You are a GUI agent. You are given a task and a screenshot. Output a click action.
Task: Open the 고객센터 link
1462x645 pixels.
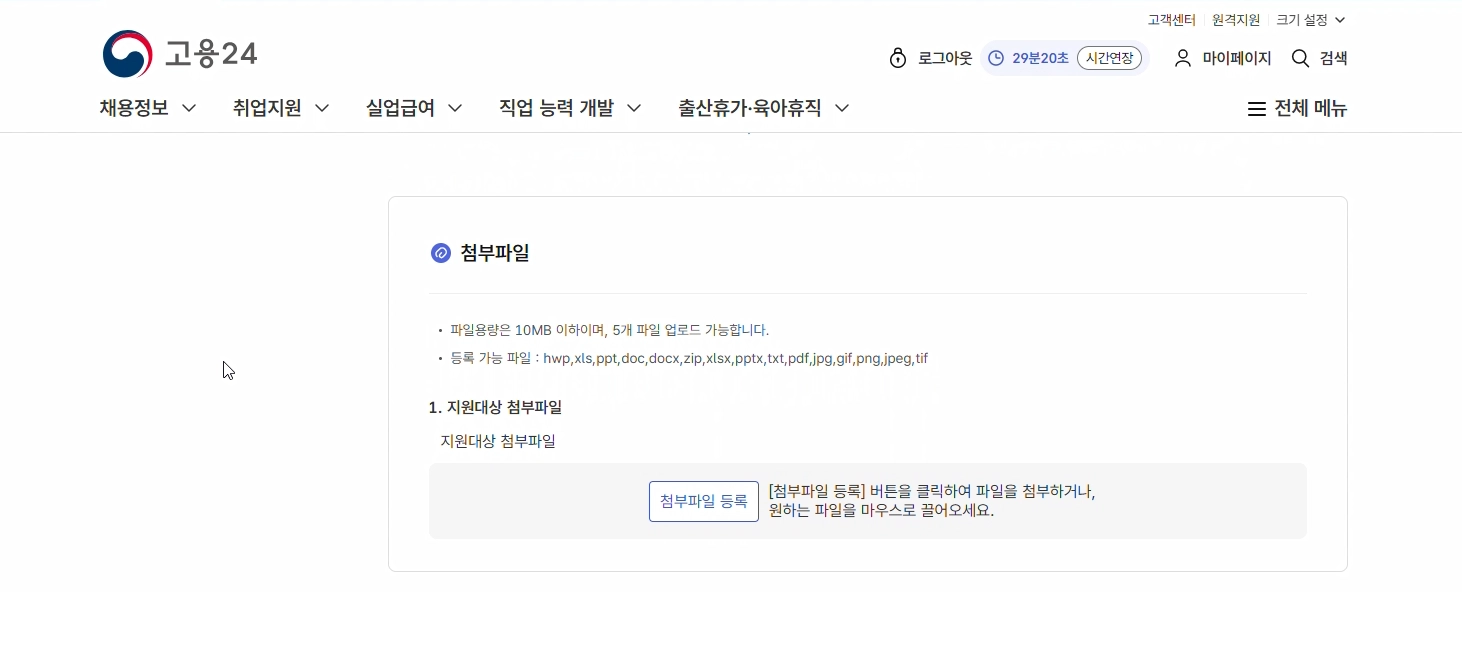[1171, 20]
